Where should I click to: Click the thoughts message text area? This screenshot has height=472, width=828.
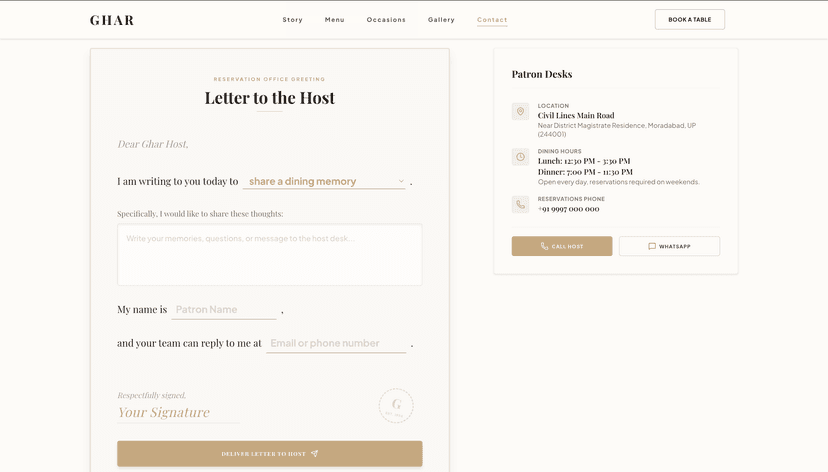pos(270,255)
